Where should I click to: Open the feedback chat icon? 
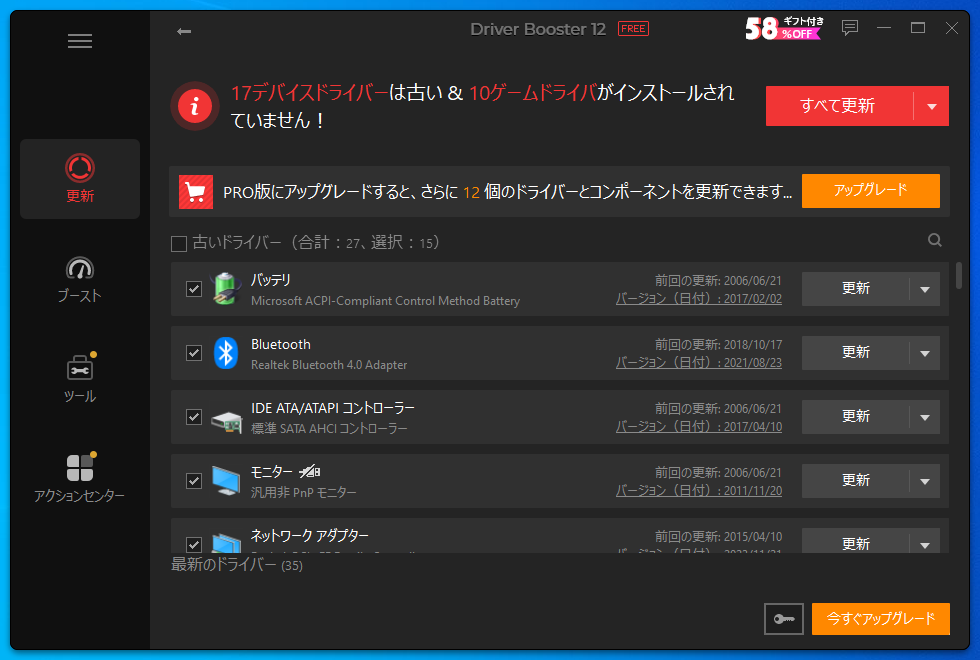[849, 28]
